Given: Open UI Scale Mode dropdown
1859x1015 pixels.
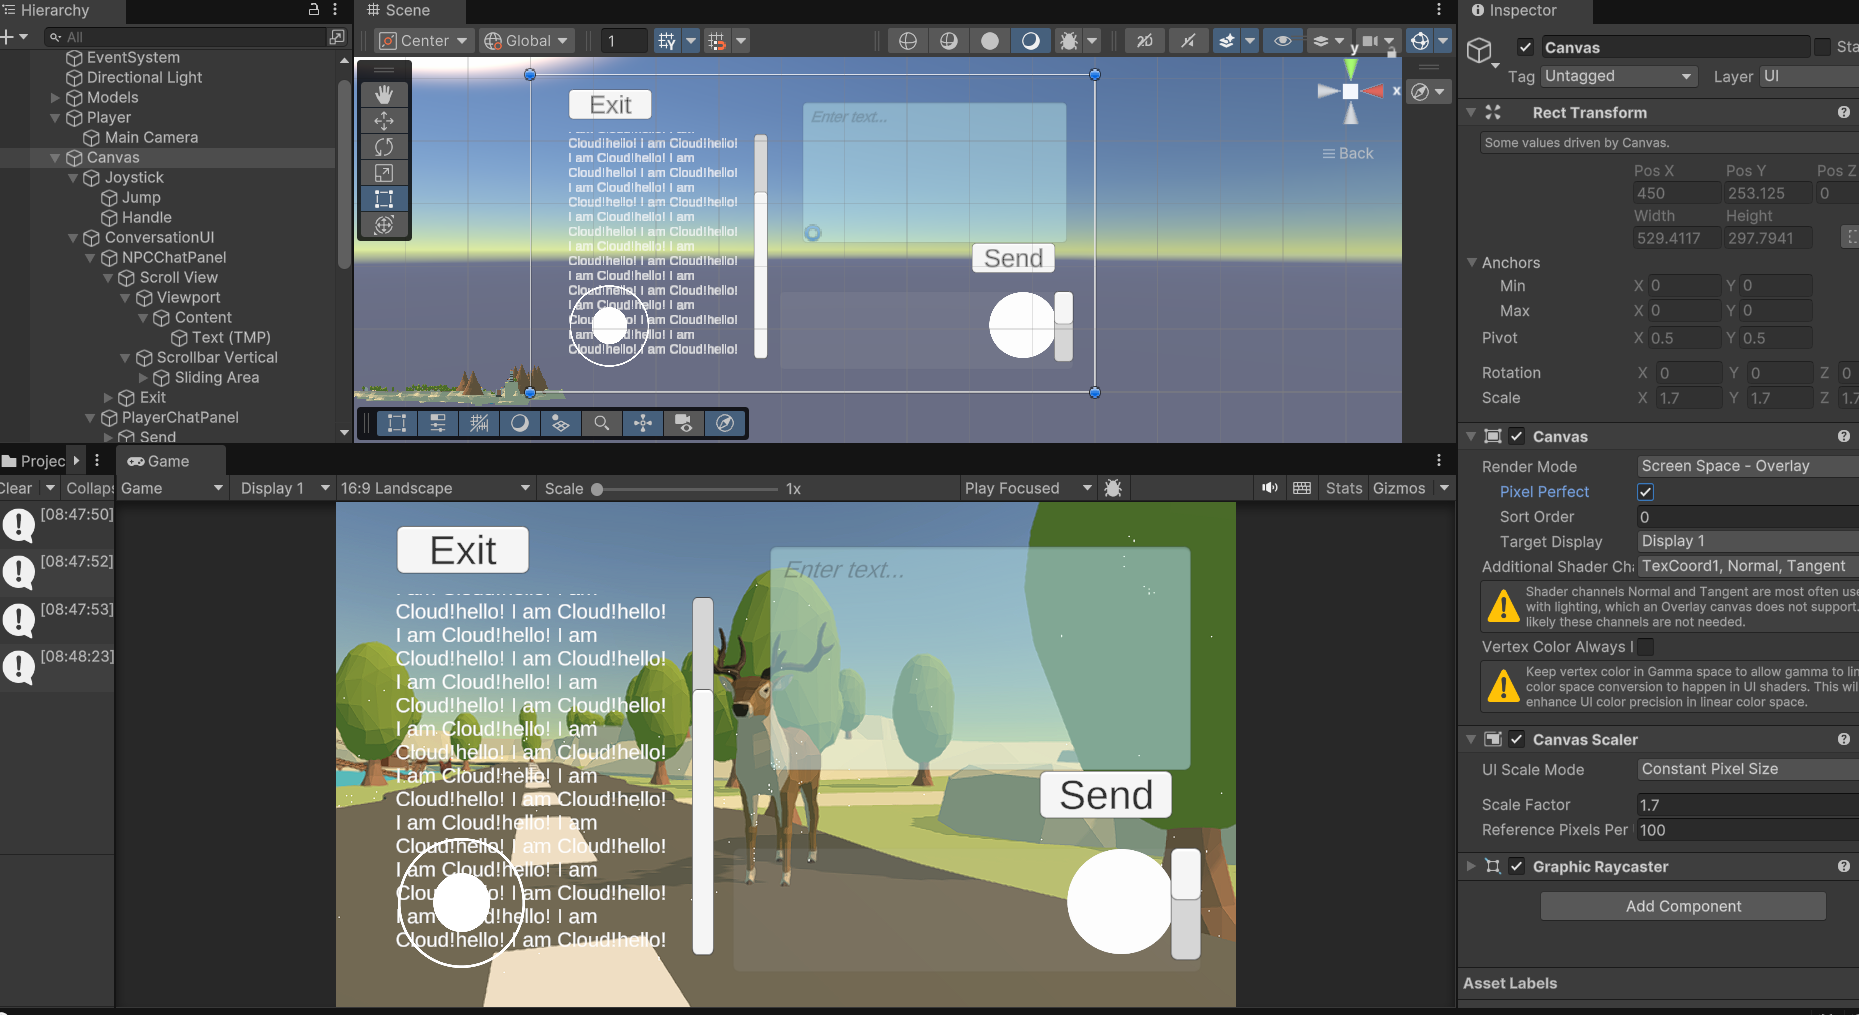Looking at the screenshot, I should [x=1748, y=769].
